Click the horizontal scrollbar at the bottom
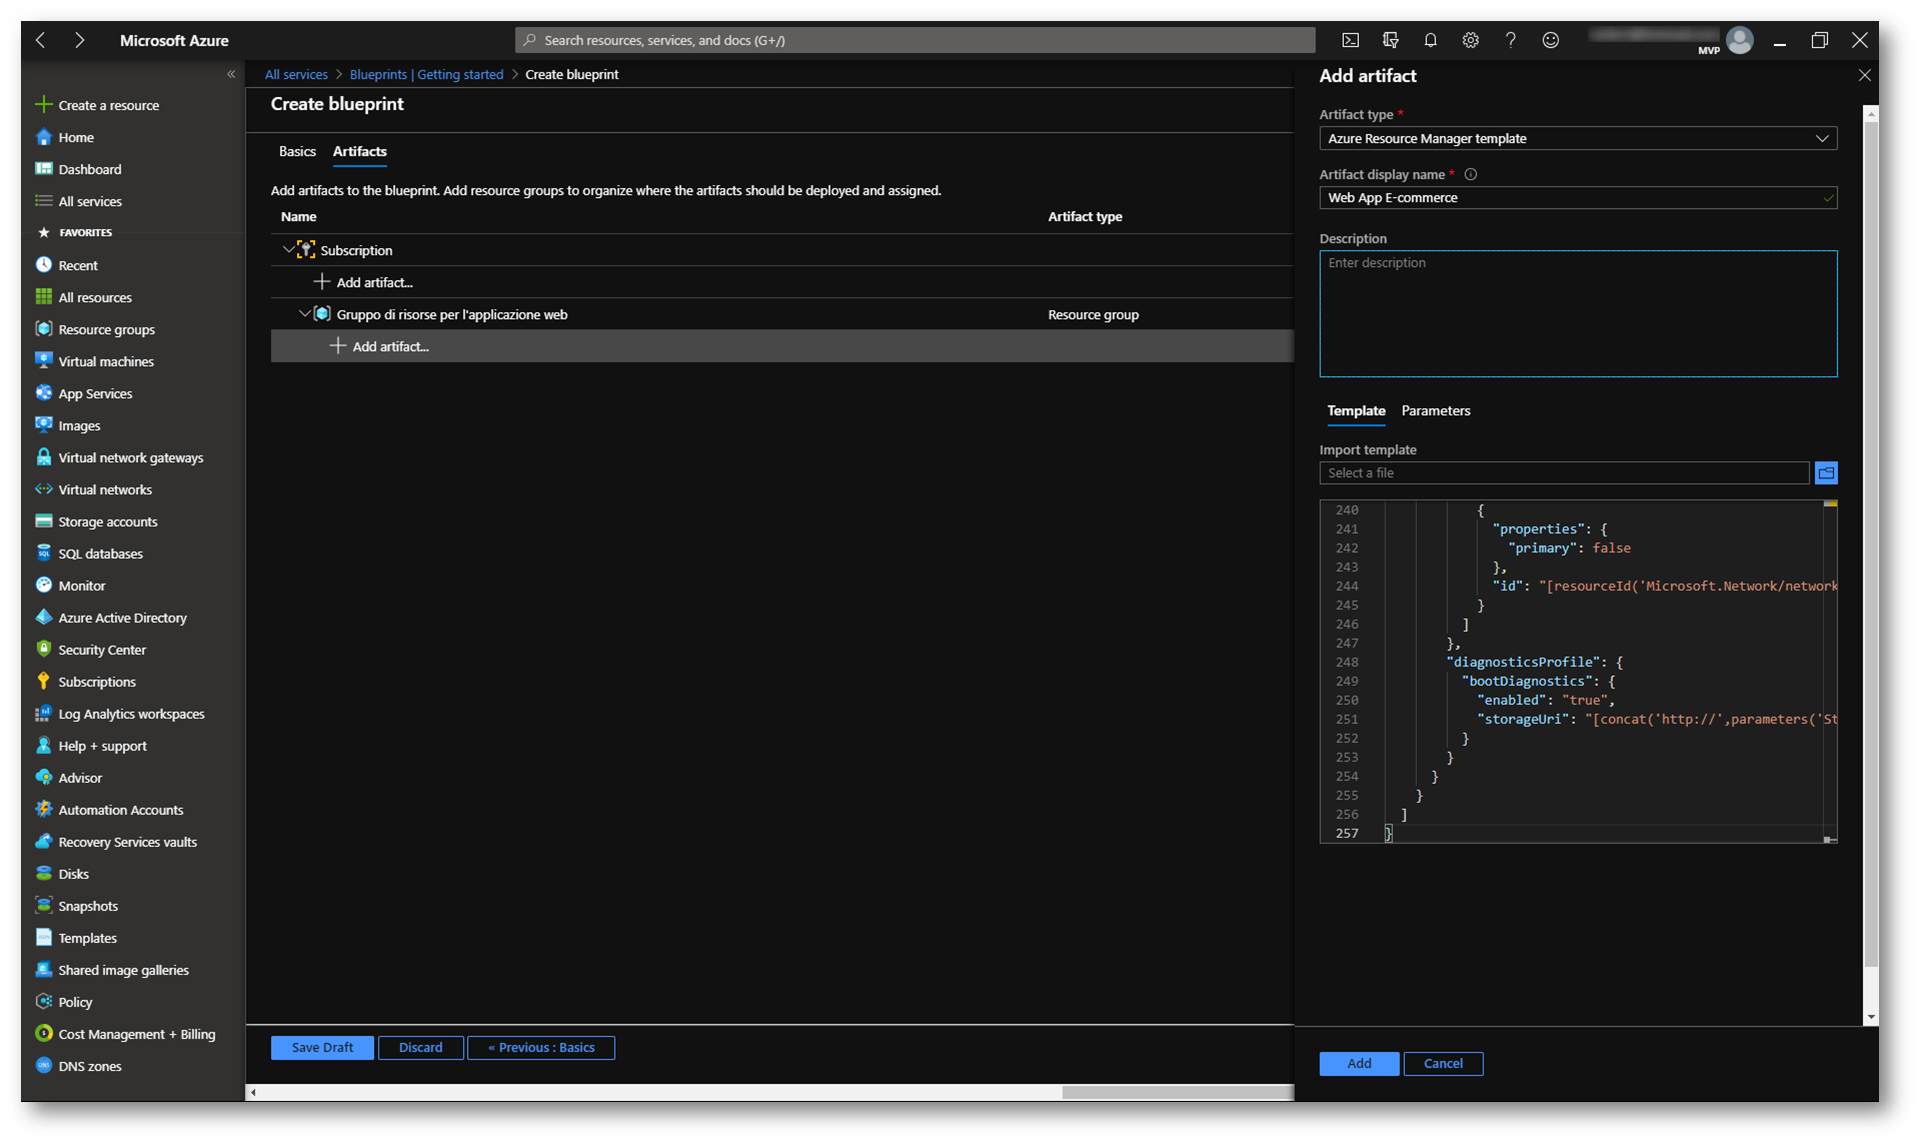The height and width of the screenshot is (1144, 1921). [x=1177, y=1092]
